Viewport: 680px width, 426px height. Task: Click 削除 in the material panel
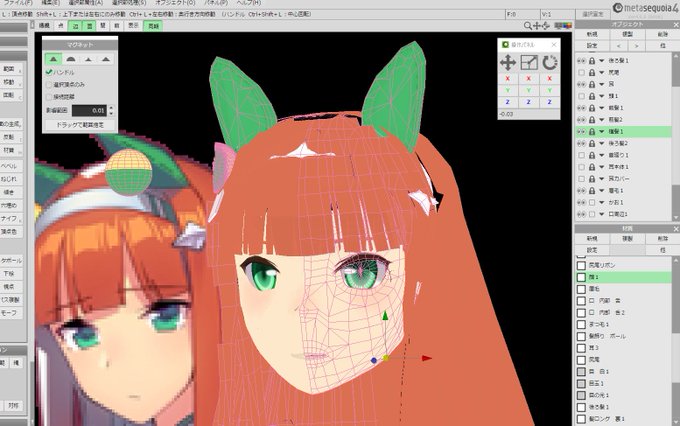(x=663, y=239)
